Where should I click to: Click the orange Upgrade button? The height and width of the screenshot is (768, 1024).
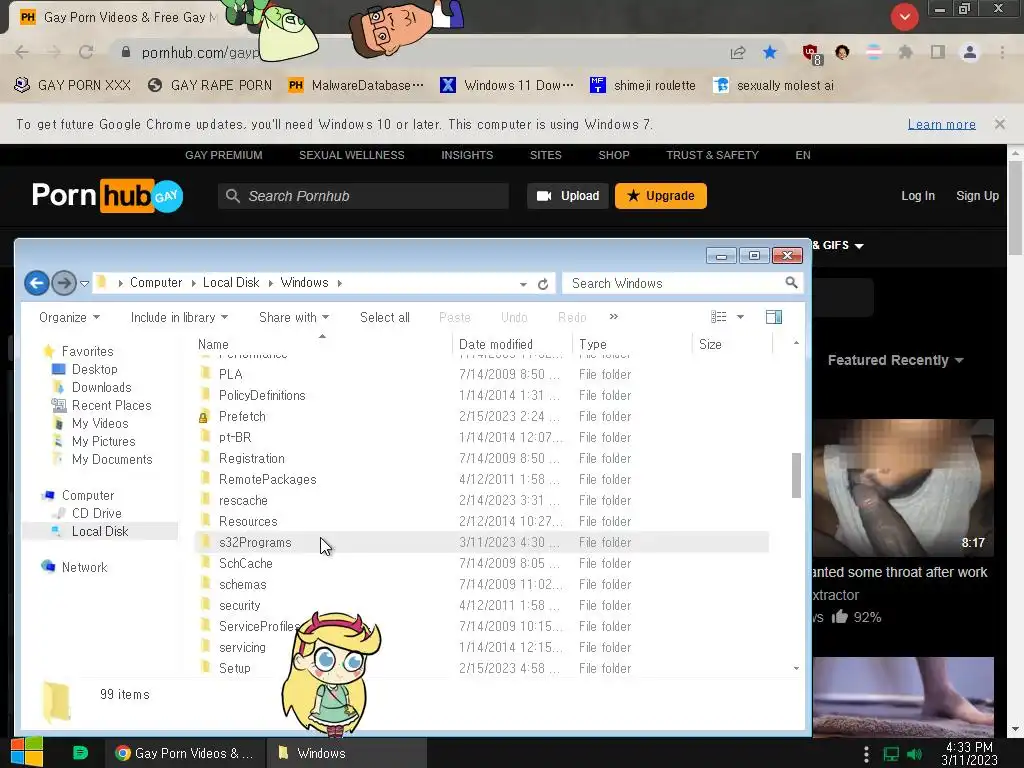[660, 196]
